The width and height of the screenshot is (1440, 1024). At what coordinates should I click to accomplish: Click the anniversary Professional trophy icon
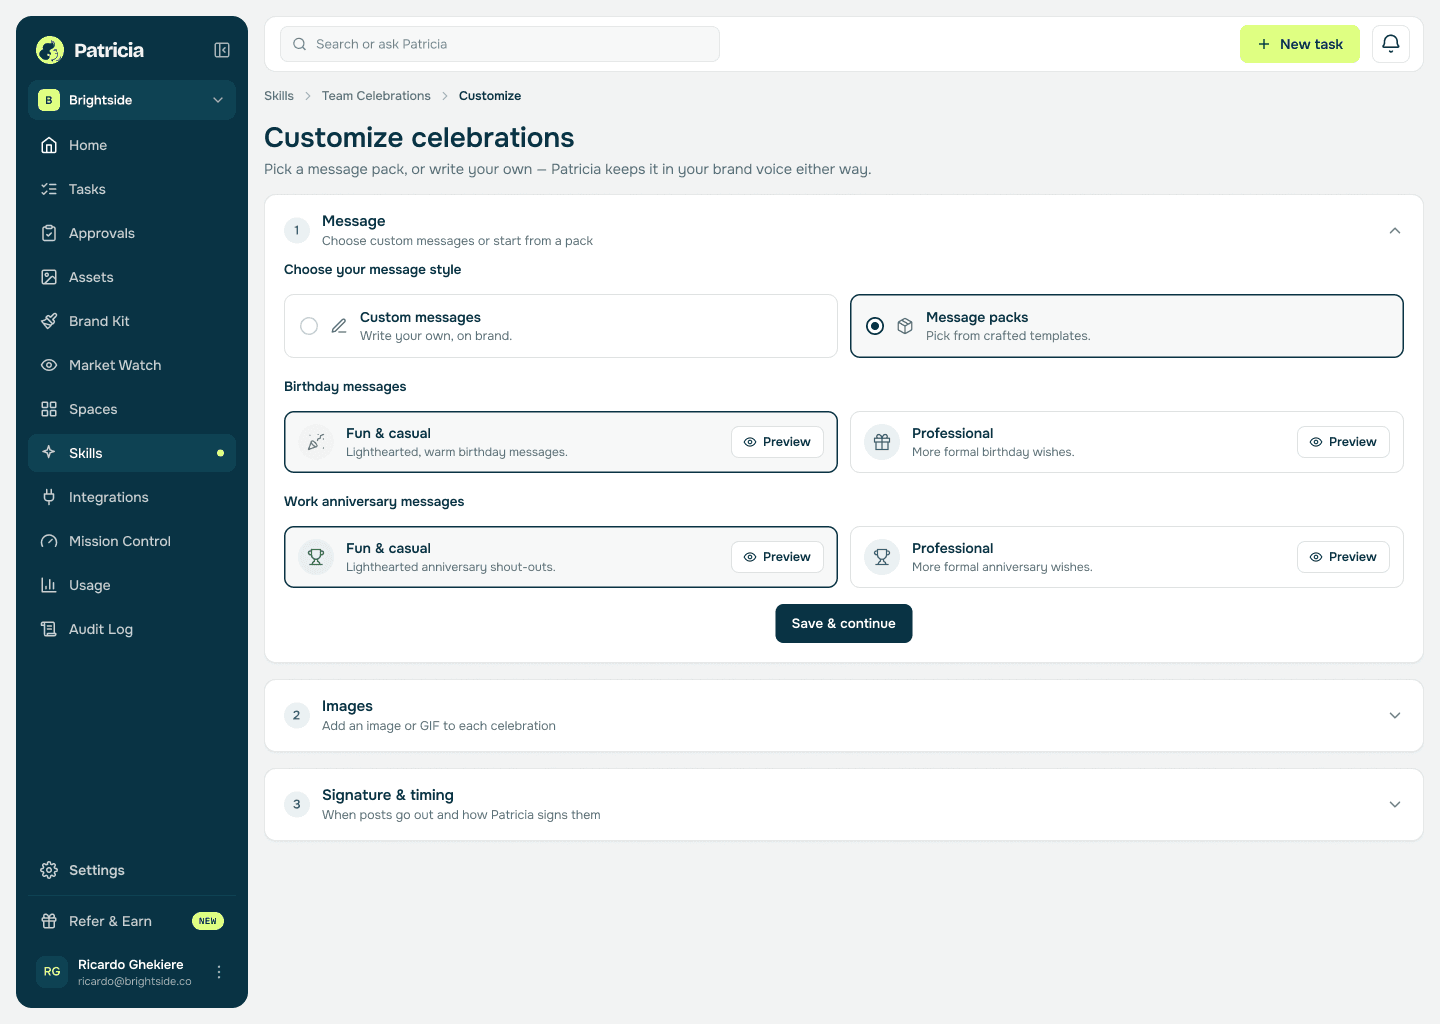(882, 557)
